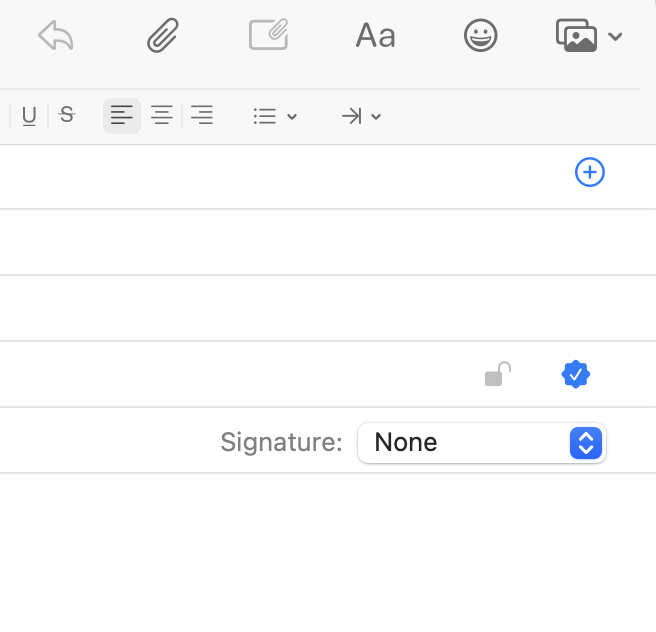Center align the text
This screenshot has width=656, height=632.
162,115
